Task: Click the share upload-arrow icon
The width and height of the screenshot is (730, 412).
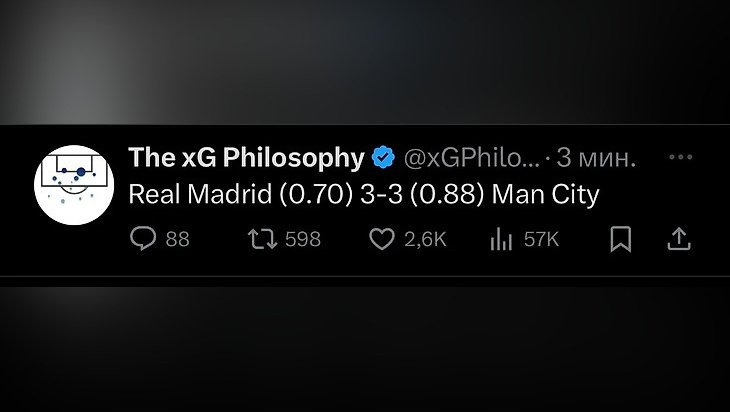Action: click(x=679, y=239)
